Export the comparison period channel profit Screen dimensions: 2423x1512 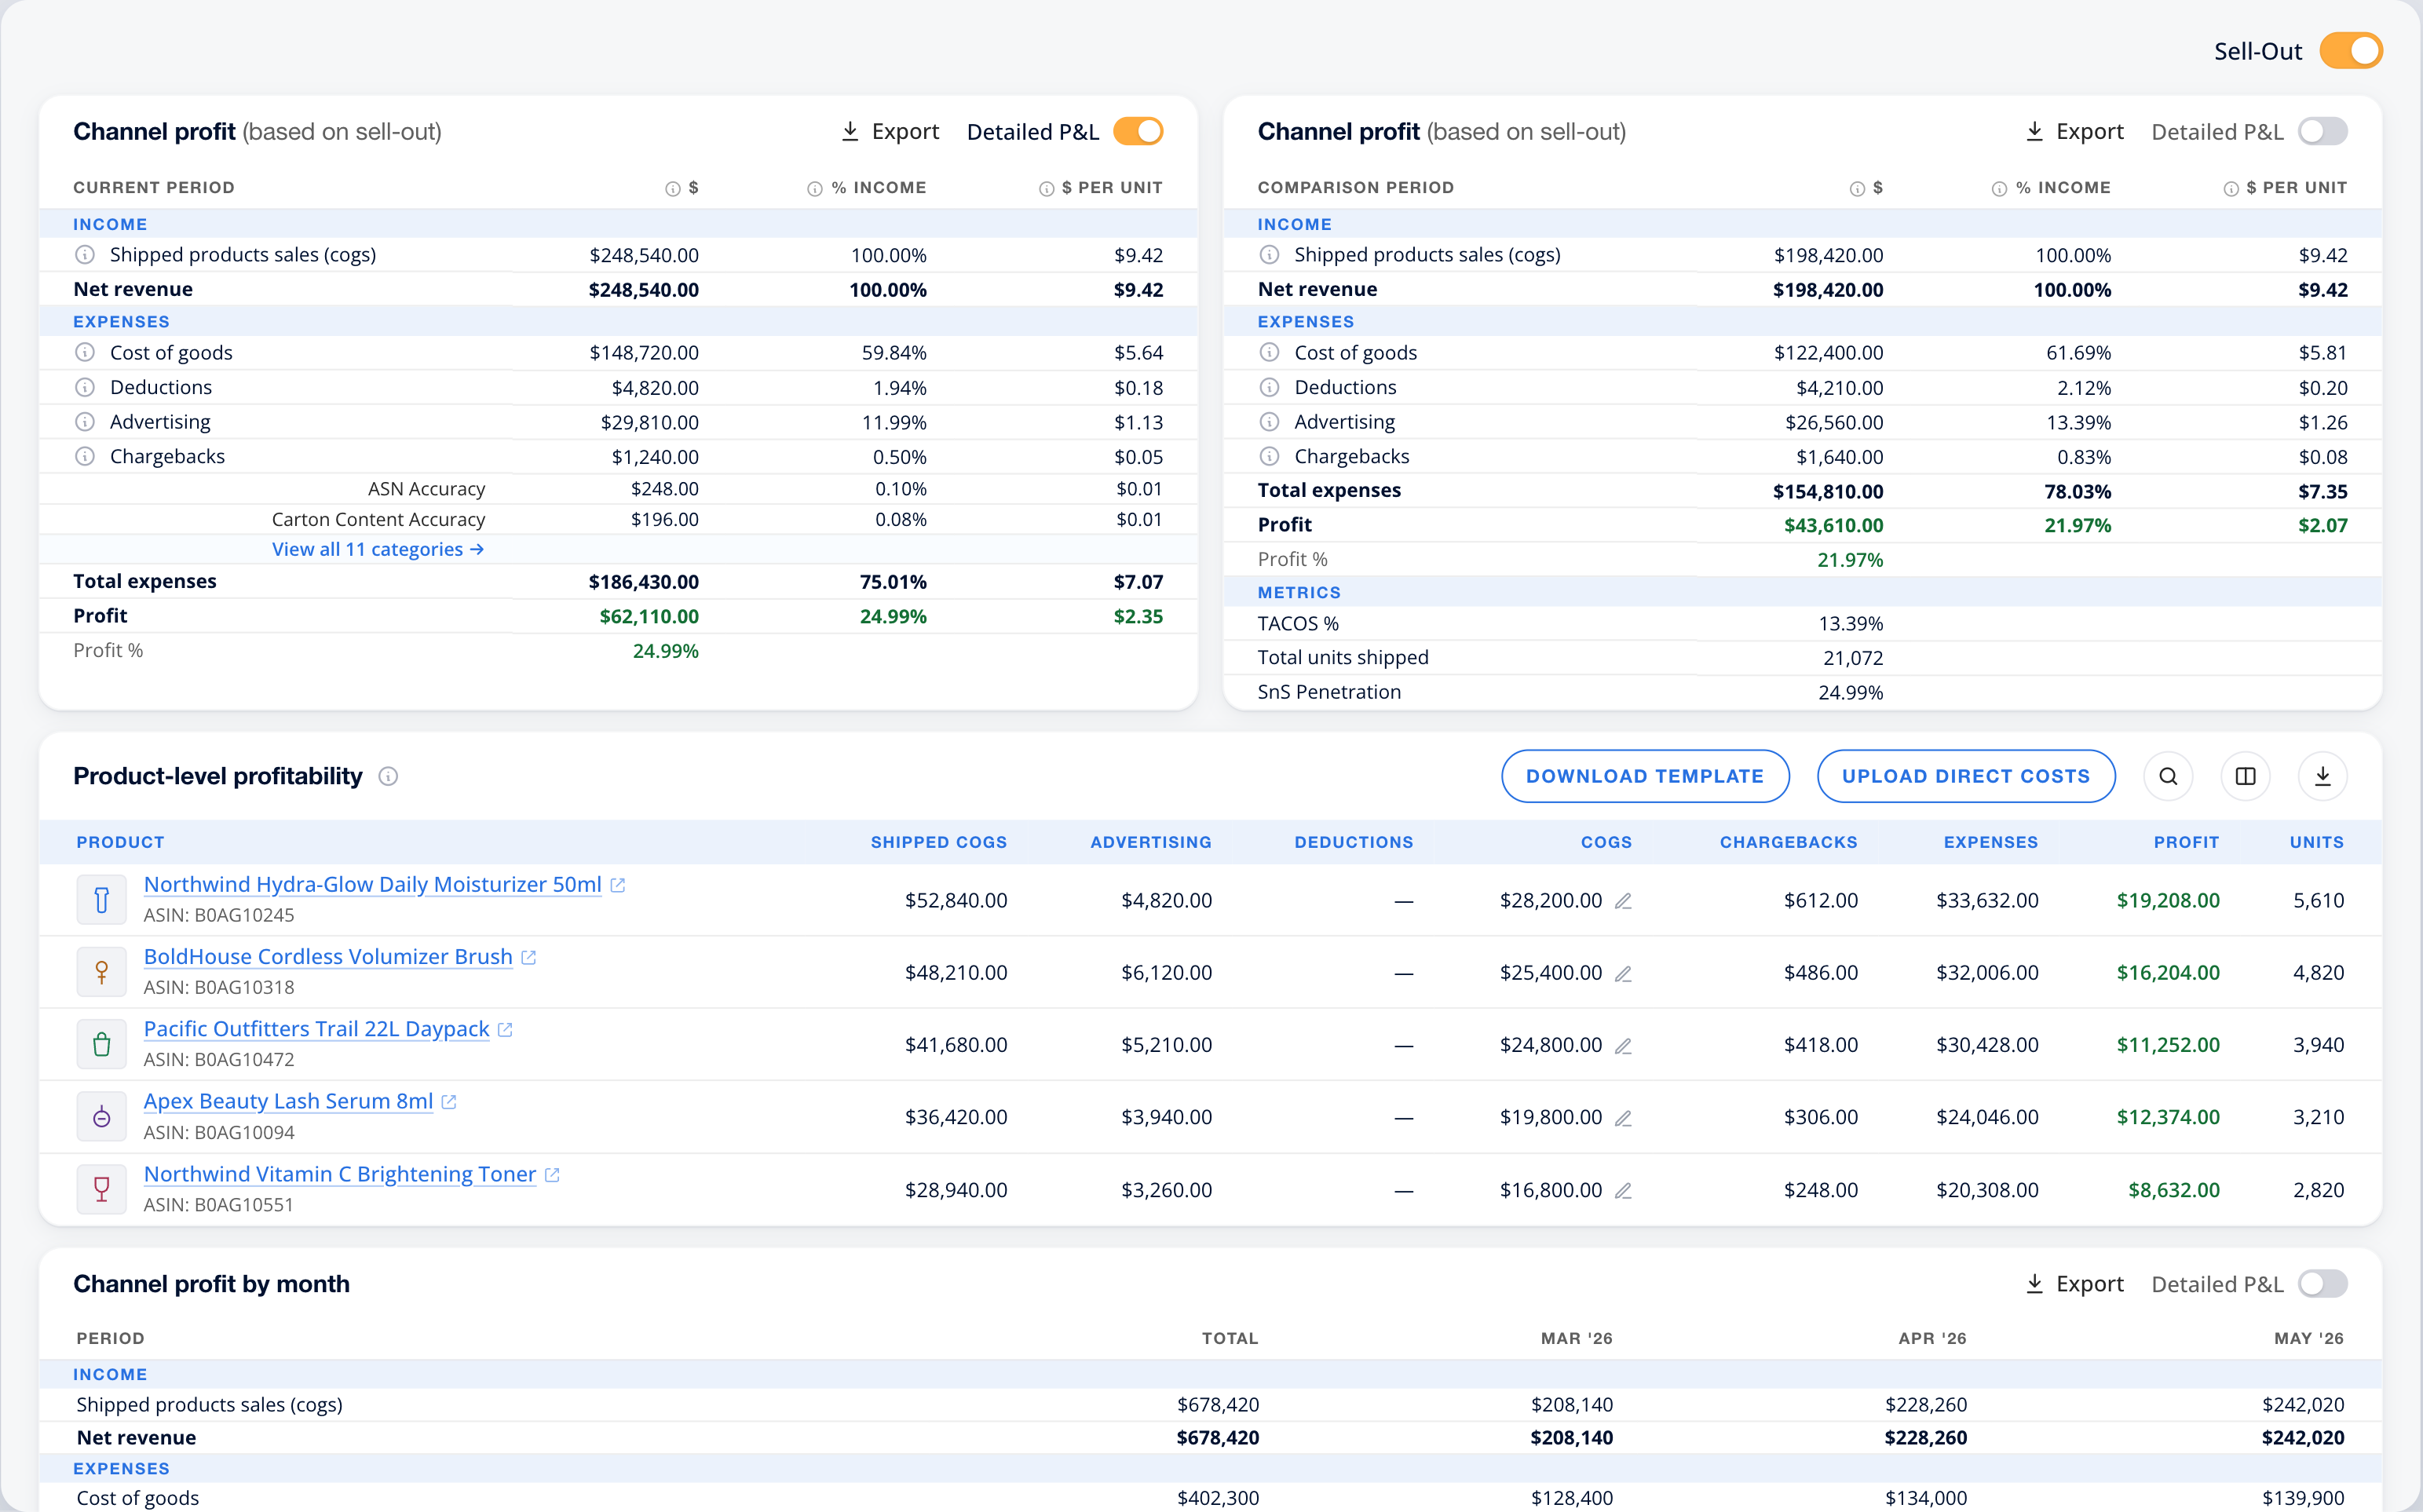click(x=2074, y=131)
